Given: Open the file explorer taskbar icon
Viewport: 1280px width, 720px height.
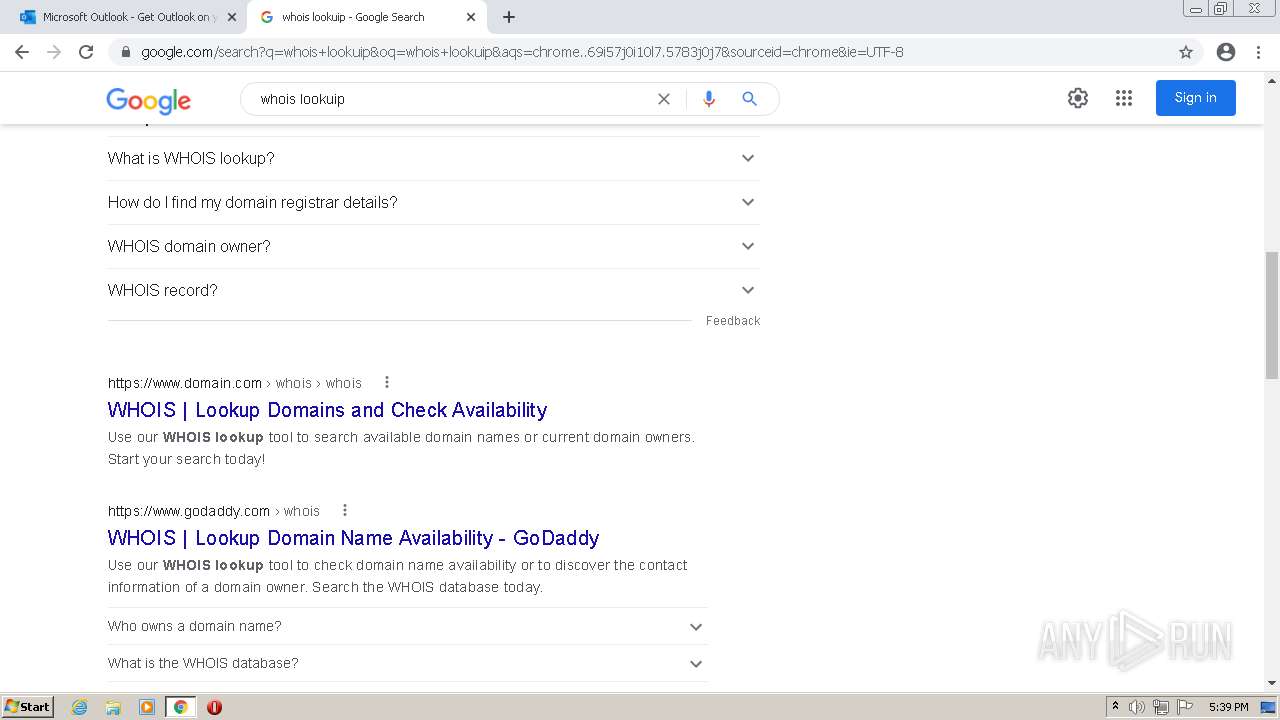Looking at the screenshot, I should click(x=113, y=707).
